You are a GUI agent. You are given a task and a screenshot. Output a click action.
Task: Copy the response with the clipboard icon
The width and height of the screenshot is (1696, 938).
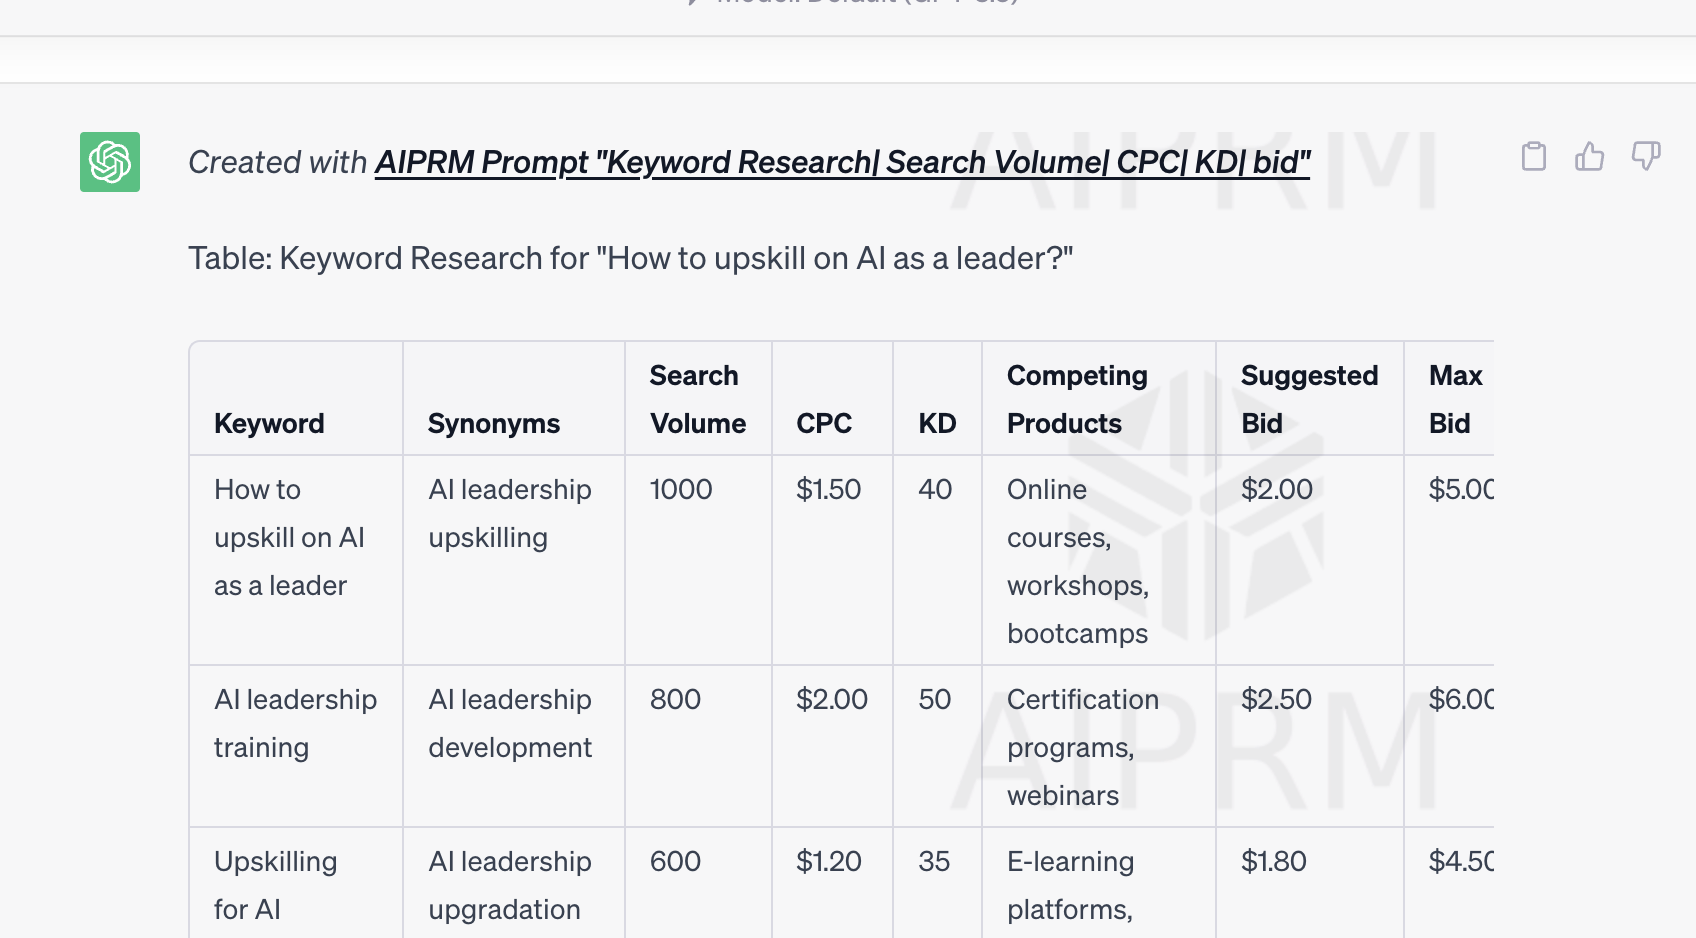(x=1533, y=156)
